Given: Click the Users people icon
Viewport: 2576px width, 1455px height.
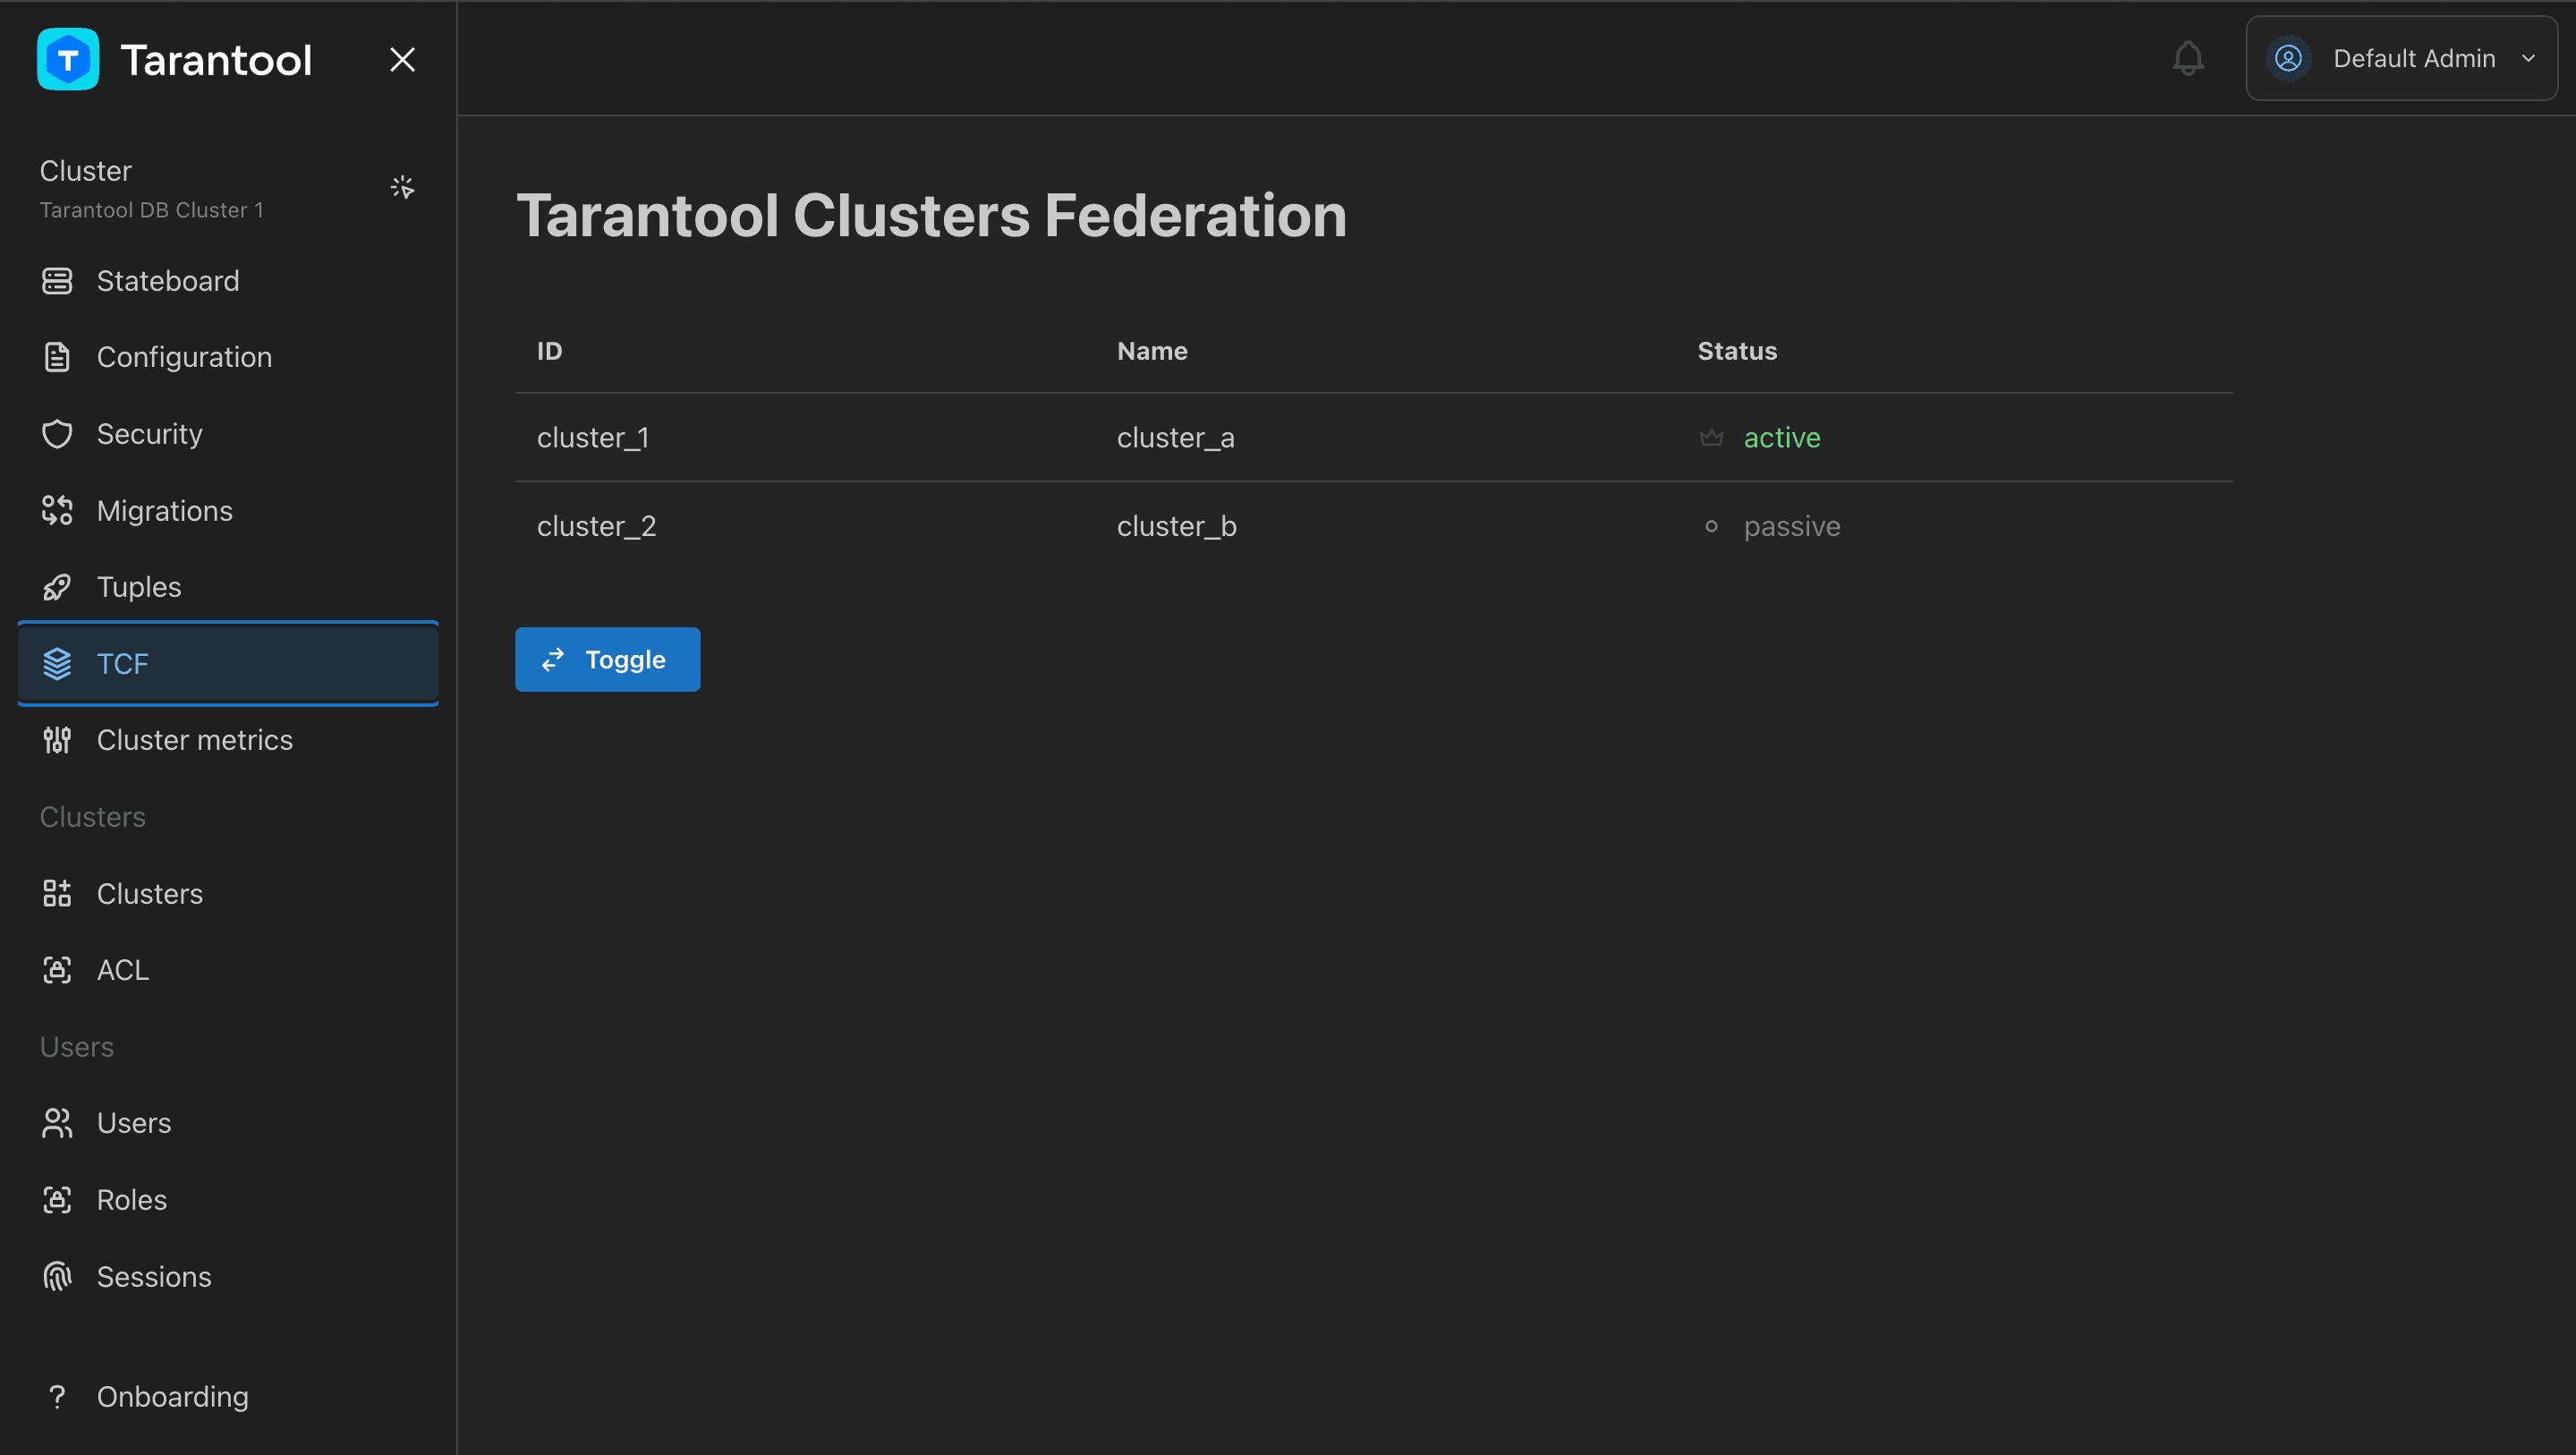Looking at the screenshot, I should click(57, 1123).
